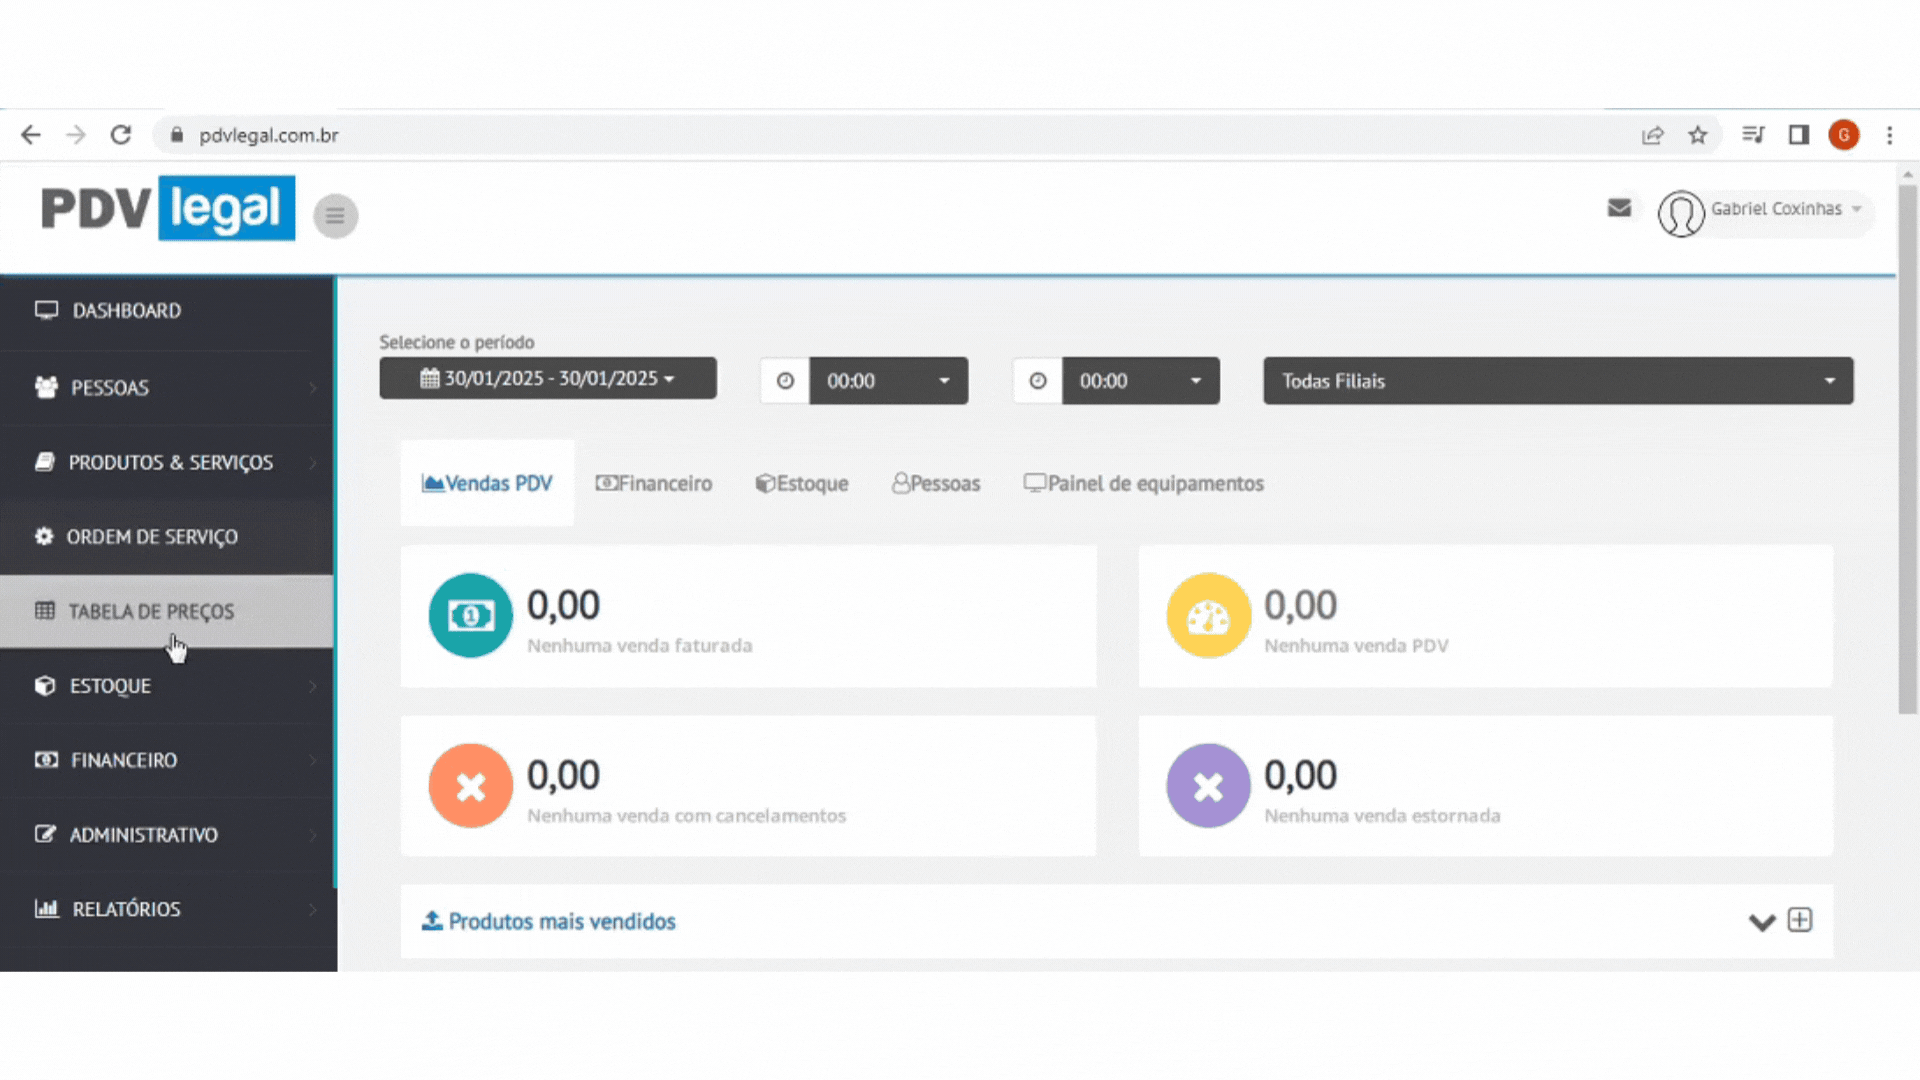Image resolution: width=1920 pixels, height=1080 pixels.
Task: Open browser three-dot menu
Action: click(1889, 135)
